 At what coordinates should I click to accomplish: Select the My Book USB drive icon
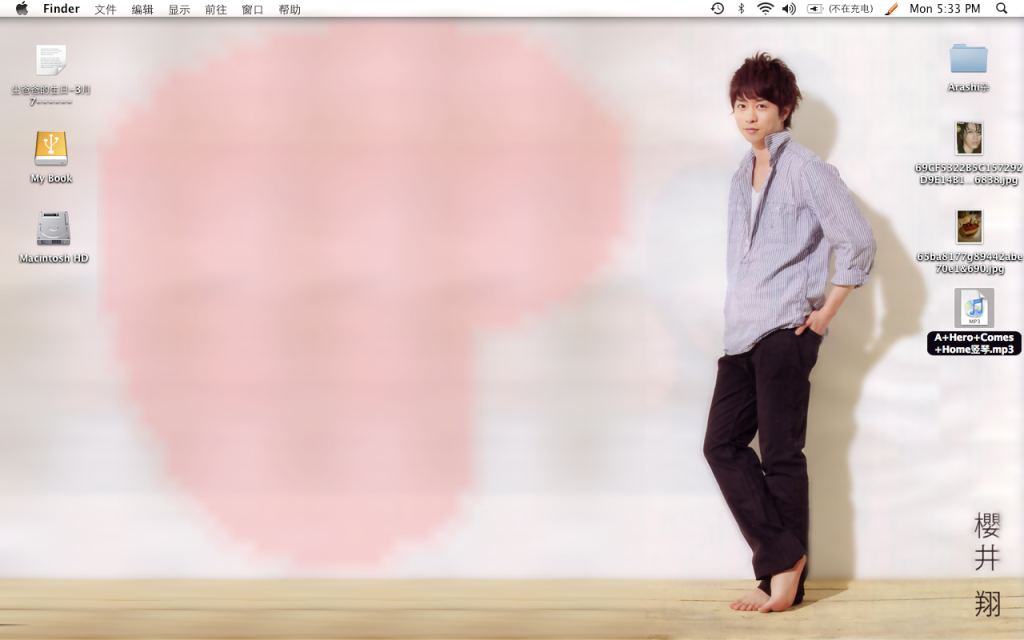(x=51, y=149)
